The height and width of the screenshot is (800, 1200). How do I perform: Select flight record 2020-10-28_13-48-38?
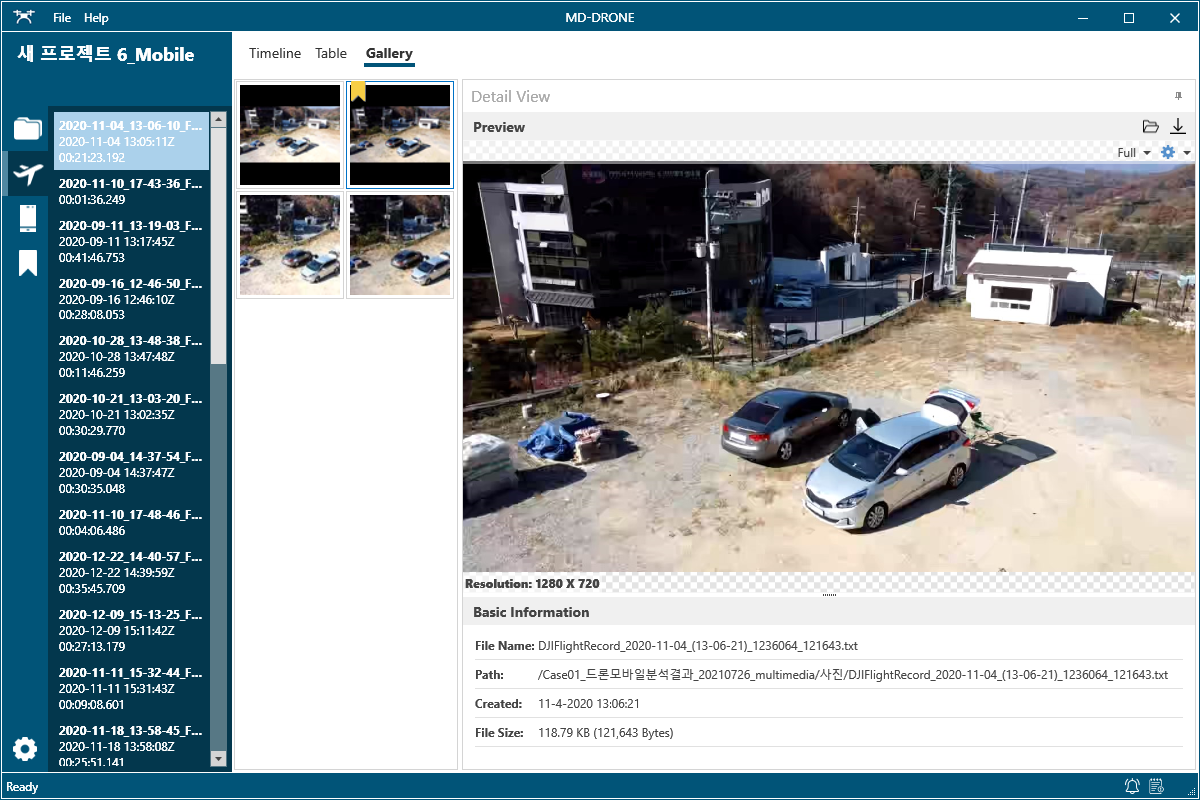pyautogui.click(x=131, y=357)
